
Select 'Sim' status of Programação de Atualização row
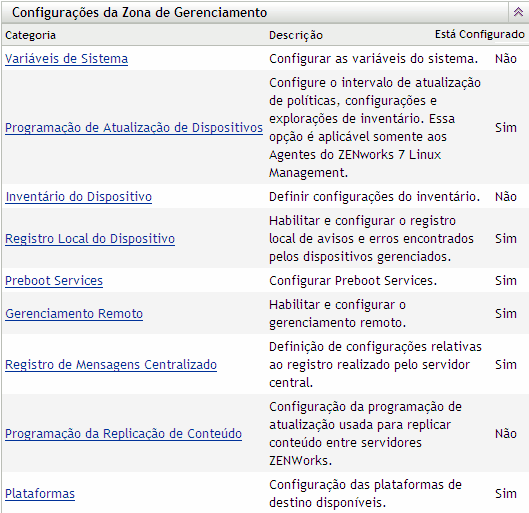click(x=506, y=128)
